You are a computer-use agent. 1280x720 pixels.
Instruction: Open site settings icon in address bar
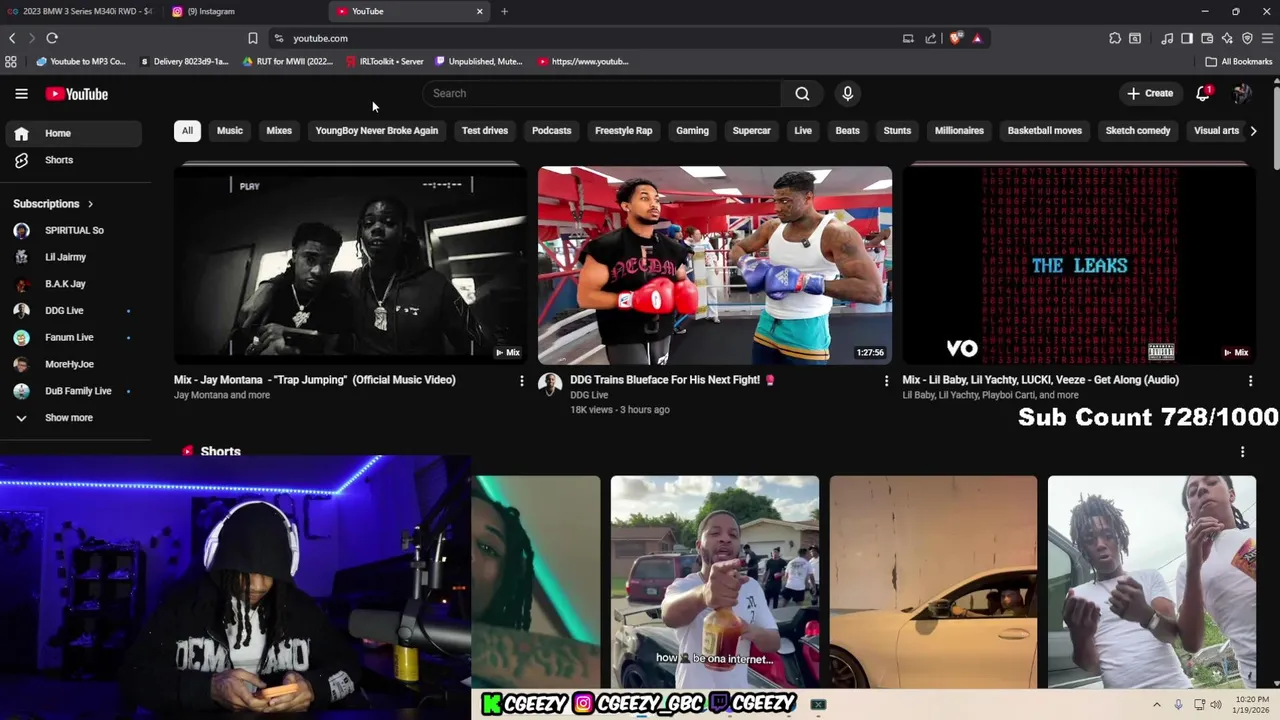pos(278,38)
